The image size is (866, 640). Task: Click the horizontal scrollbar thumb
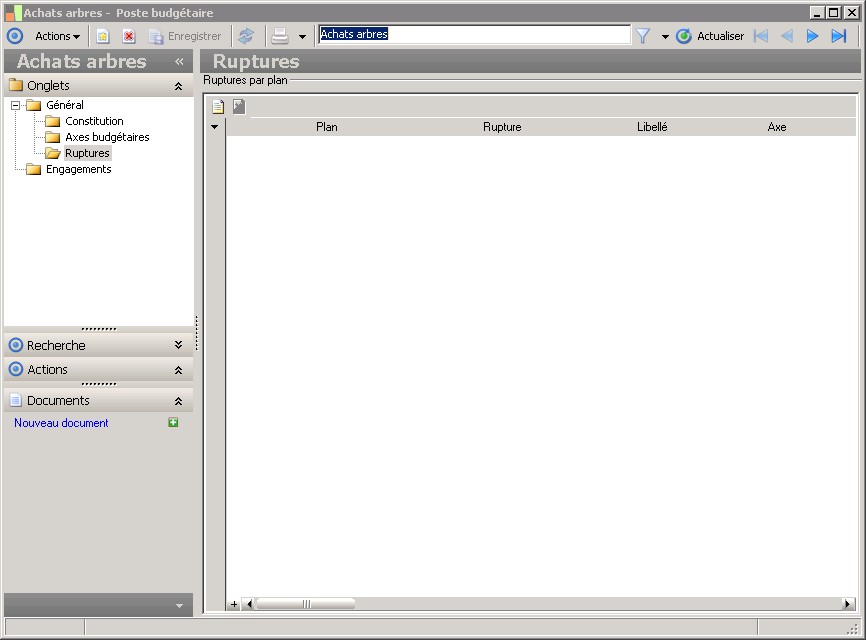pos(305,604)
